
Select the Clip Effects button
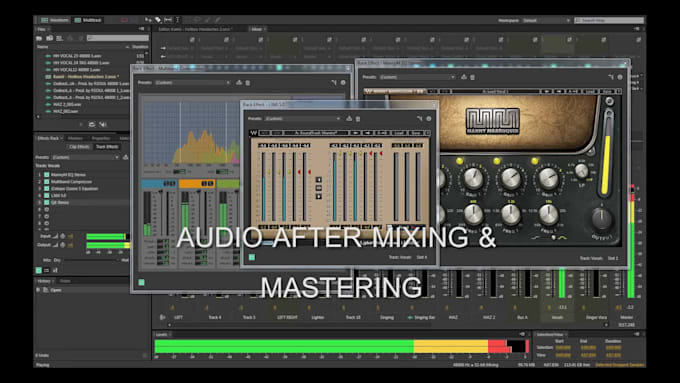pos(79,147)
